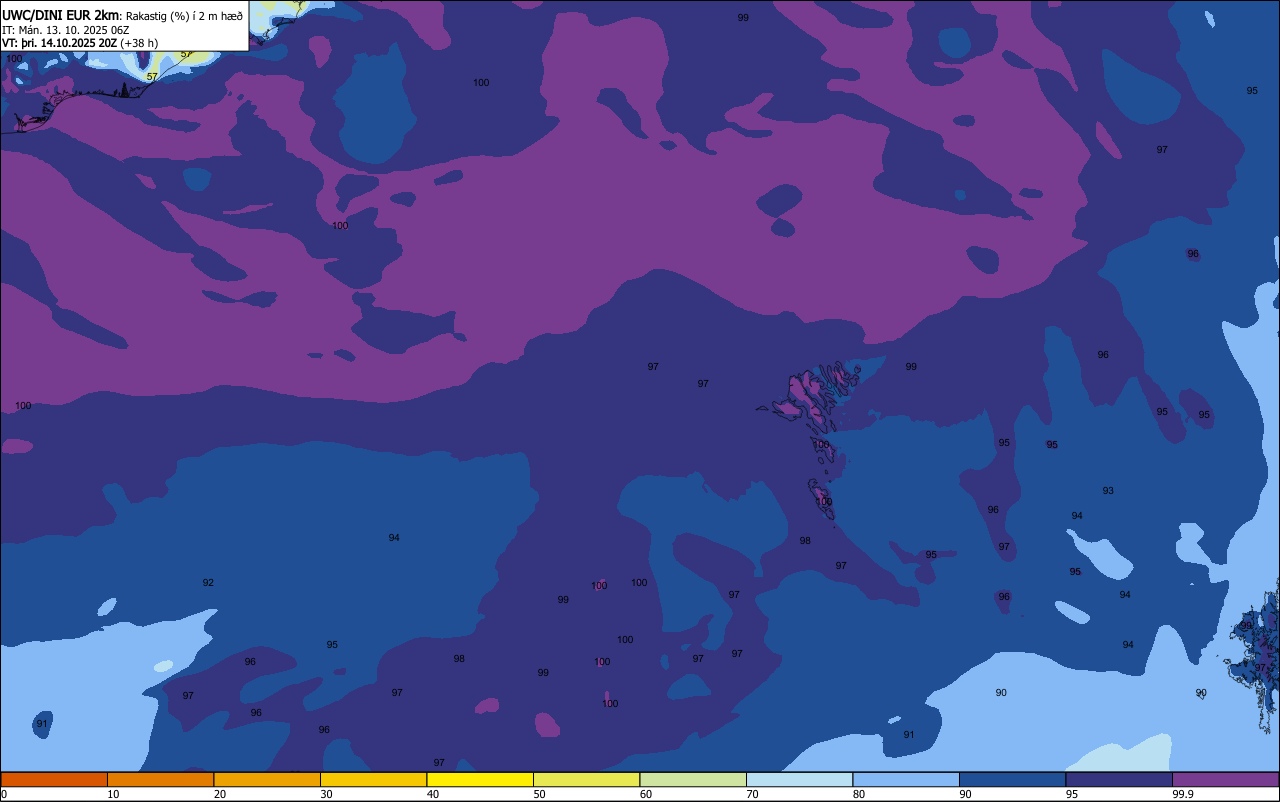
Task: Click the "93" humidity value on map
Action: coord(1108,491)
